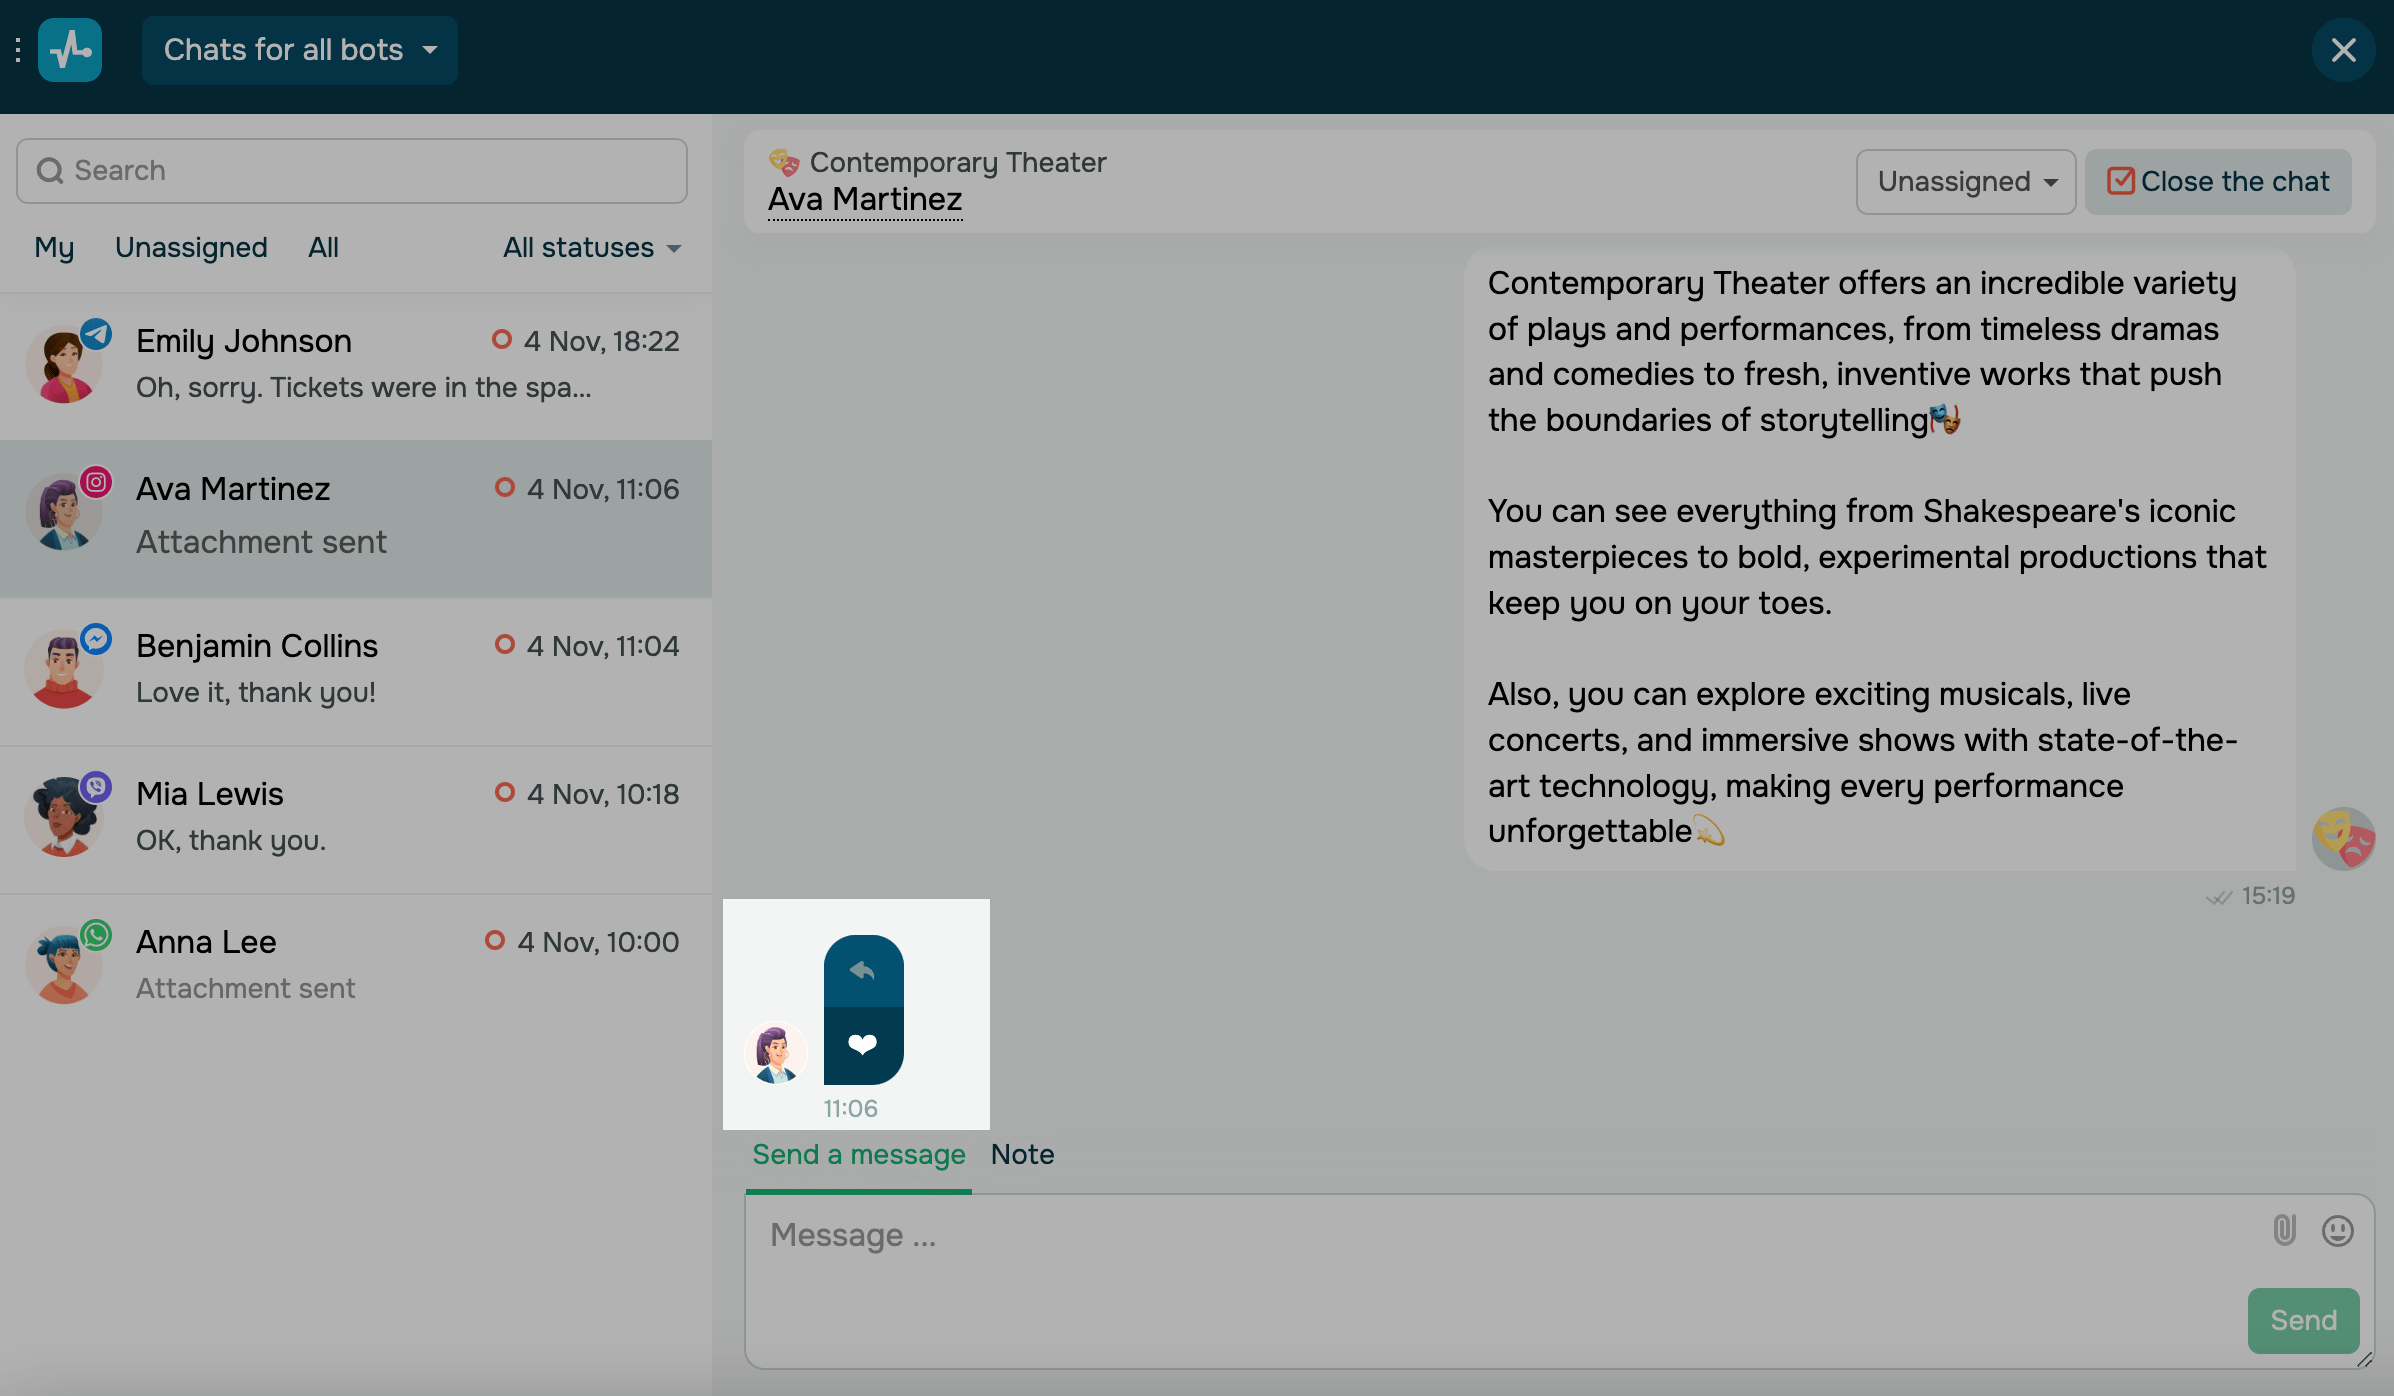Open the Ava Martinez contact name link
Image resolution: width=2394 pixels, height=1396 pixels.
pyautogui.click(x=865, y=200)
